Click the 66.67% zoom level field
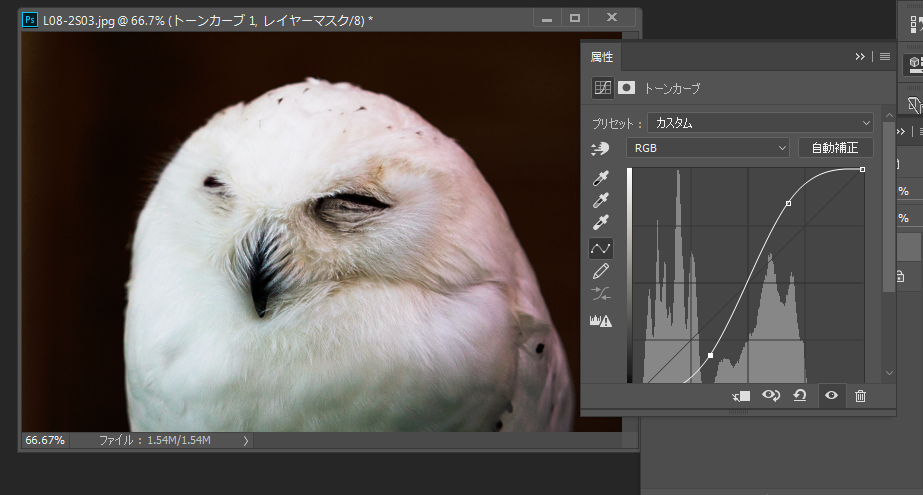The width and height of the screenshot is (923, 495). point(45,440)
